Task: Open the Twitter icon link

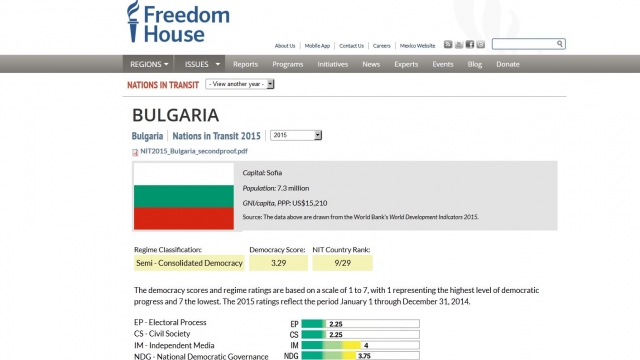Action: click(x=481, y=44)
